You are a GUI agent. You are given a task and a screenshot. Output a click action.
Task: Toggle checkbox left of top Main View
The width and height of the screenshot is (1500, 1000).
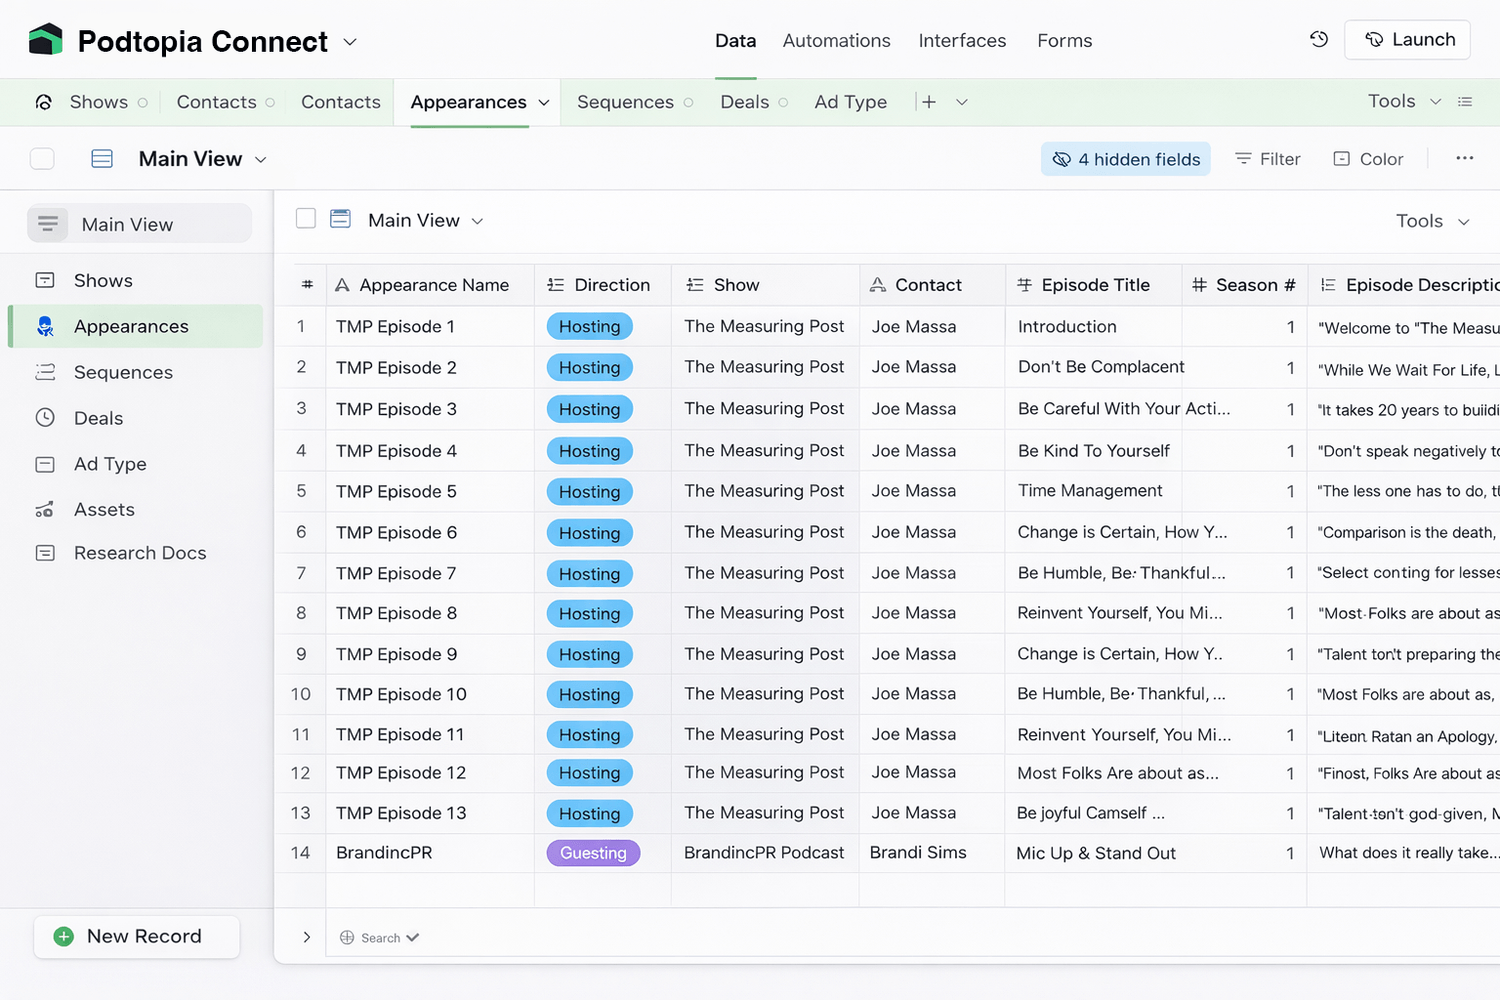click(x=42, y=159)
